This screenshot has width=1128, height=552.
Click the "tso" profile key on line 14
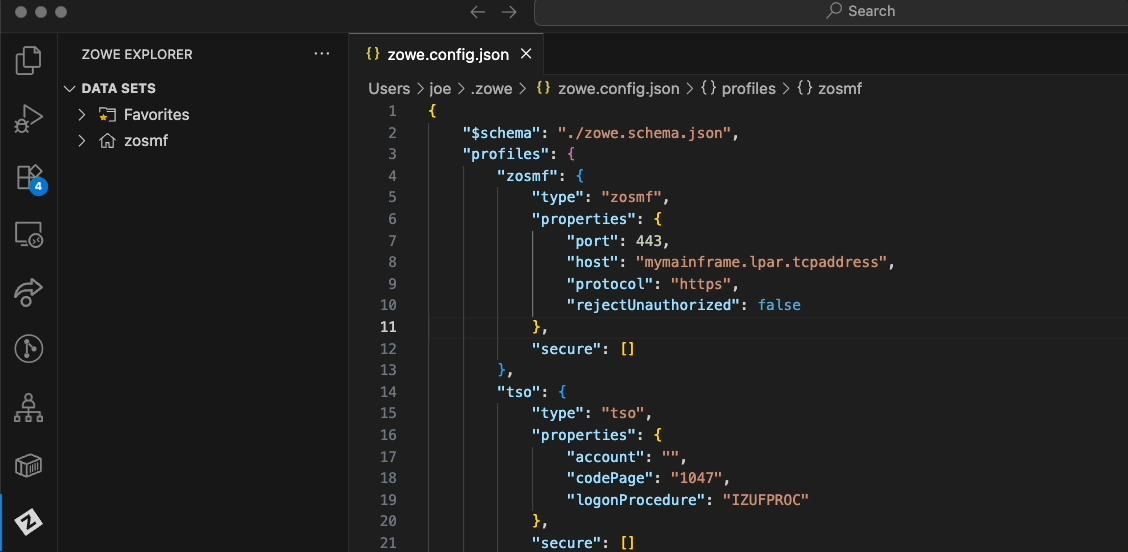518,392
